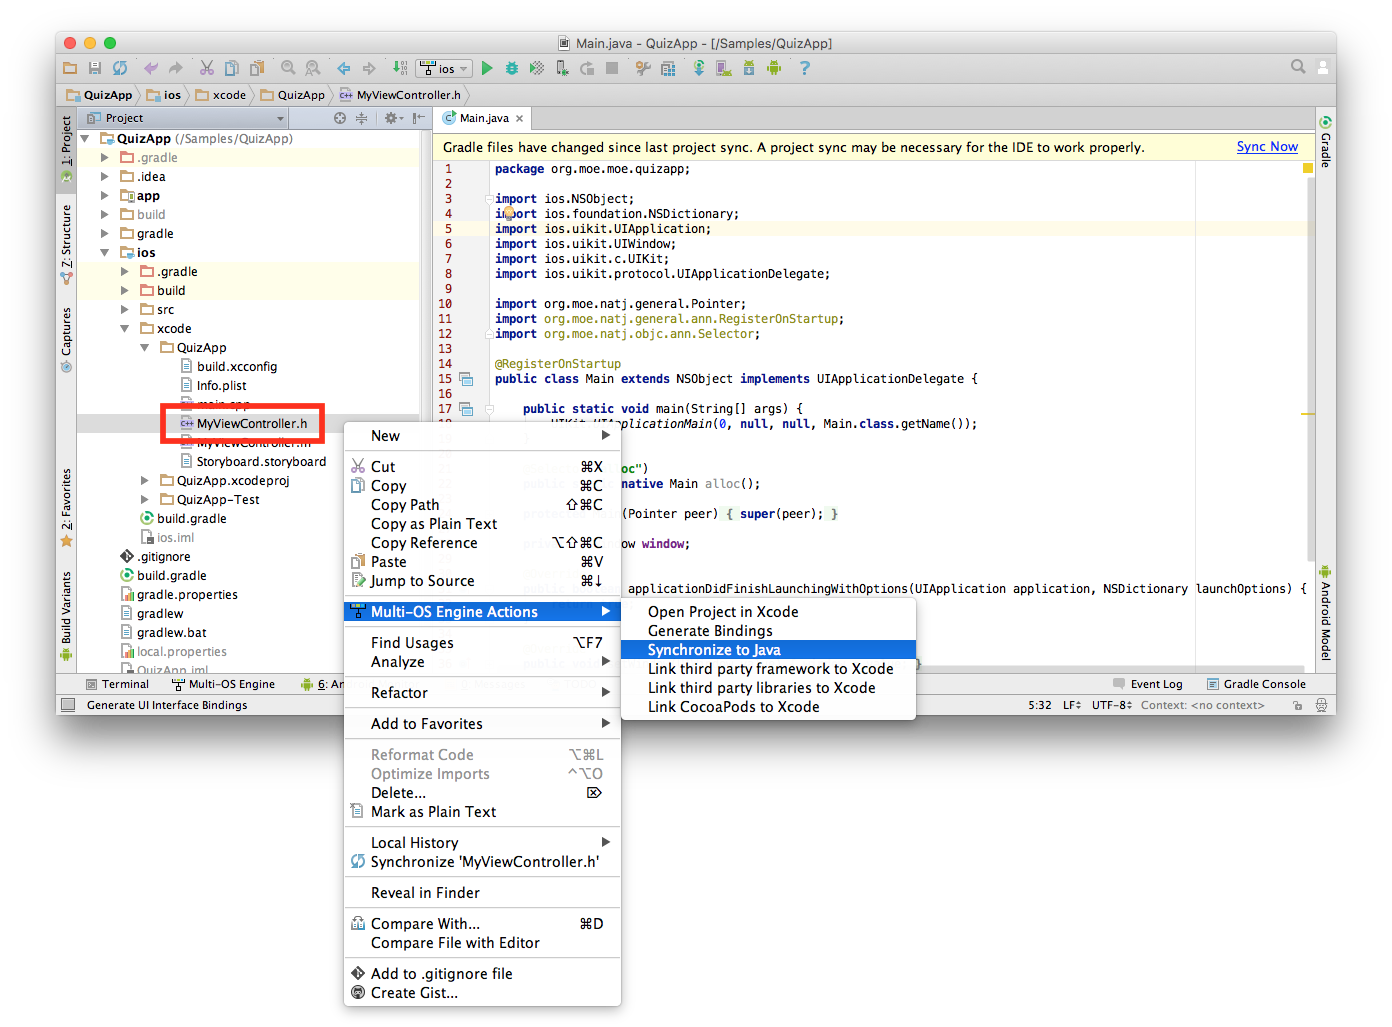Viewport: 1392px width, 1027px height.
Task: Select the xcode breadcrumb in navigation bar
Action: pos(221,95)
